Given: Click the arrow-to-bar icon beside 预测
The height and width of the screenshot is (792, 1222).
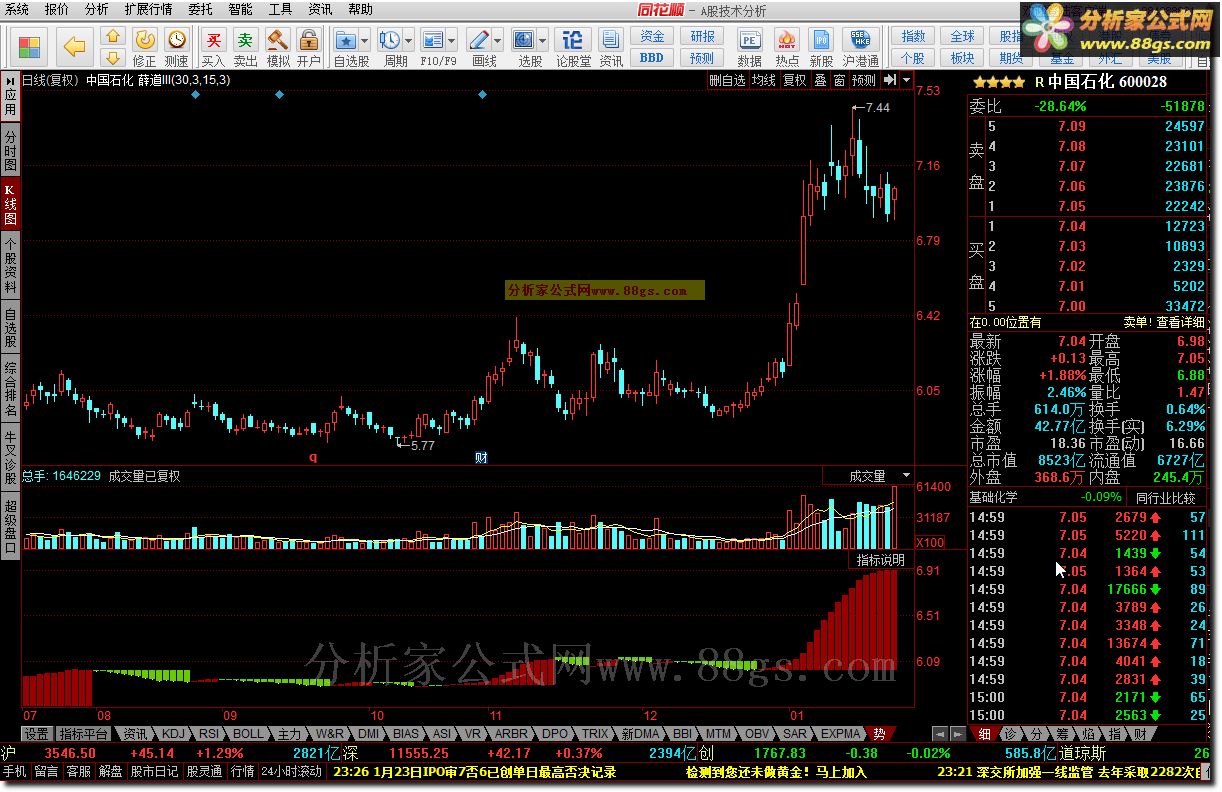Looking at the screenshot, I should 889,80.
